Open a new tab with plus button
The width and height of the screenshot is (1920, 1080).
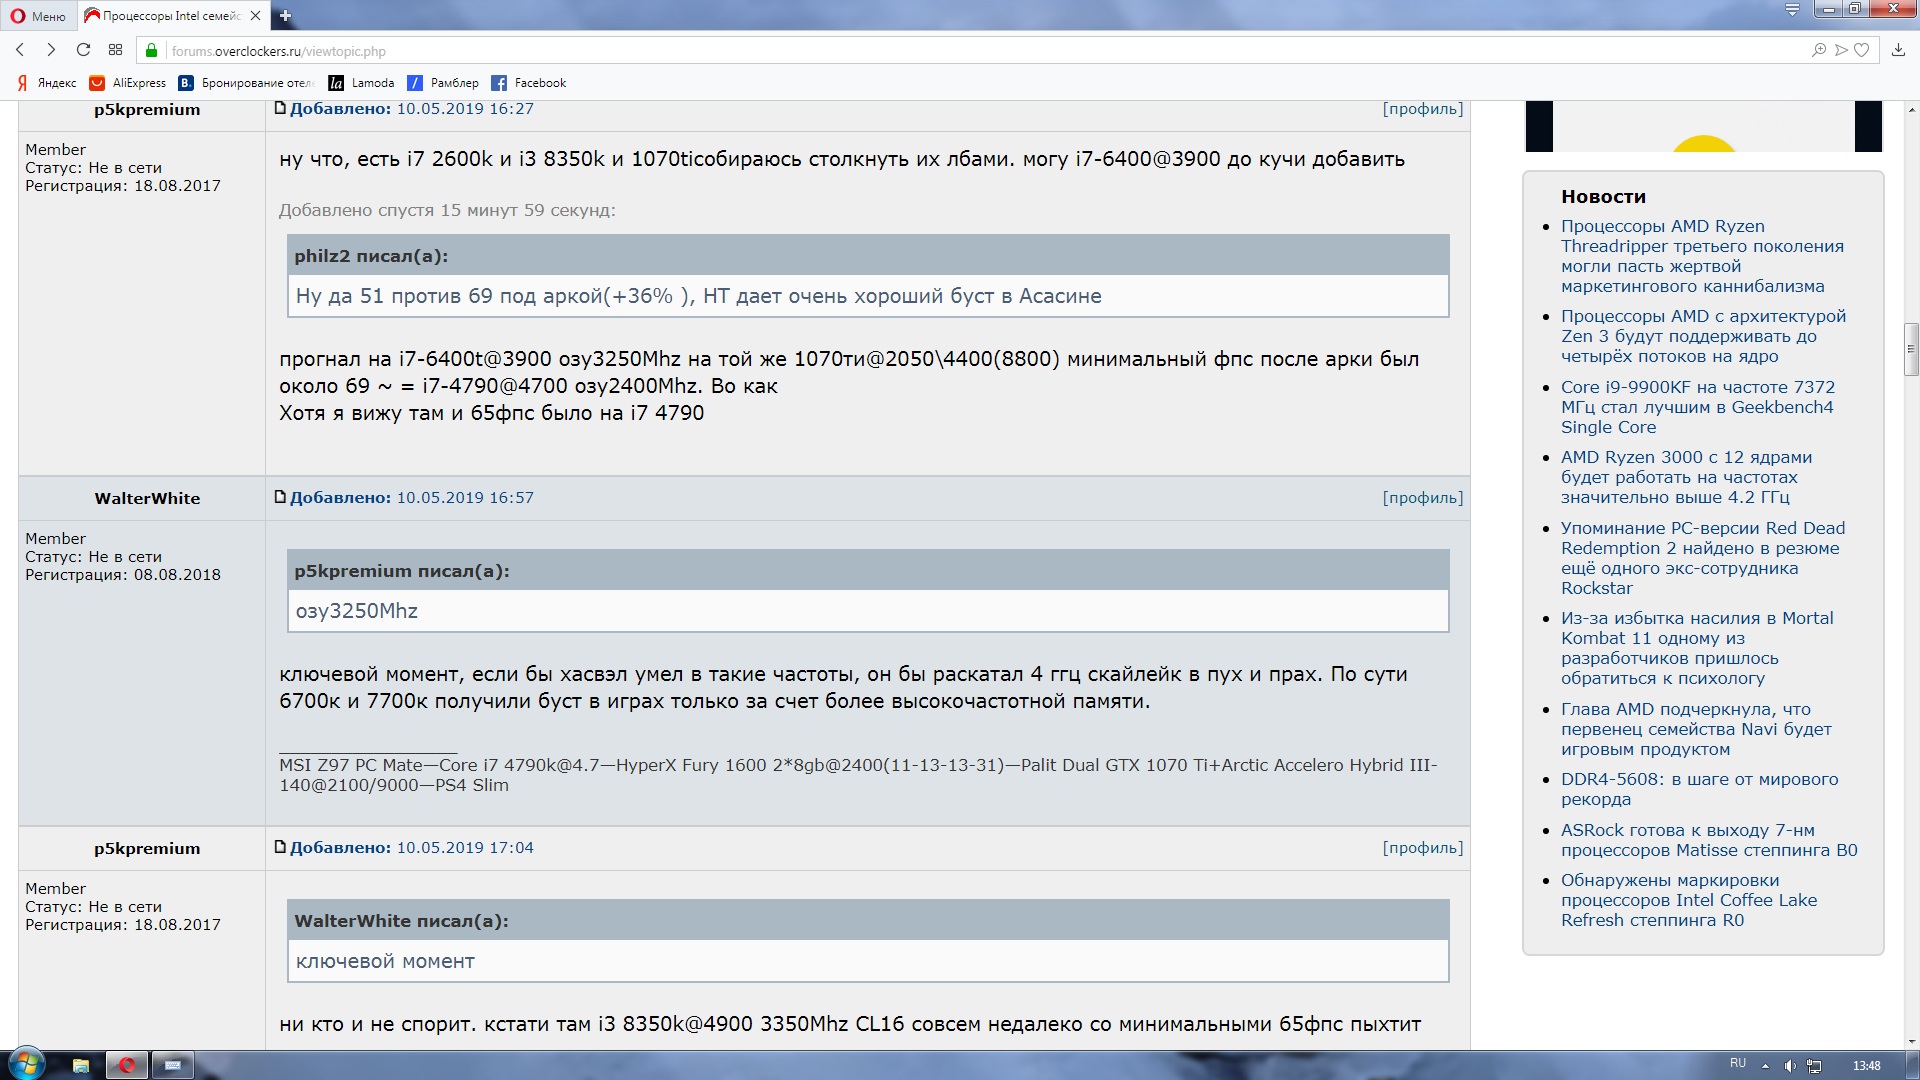(x=285, y=15)
